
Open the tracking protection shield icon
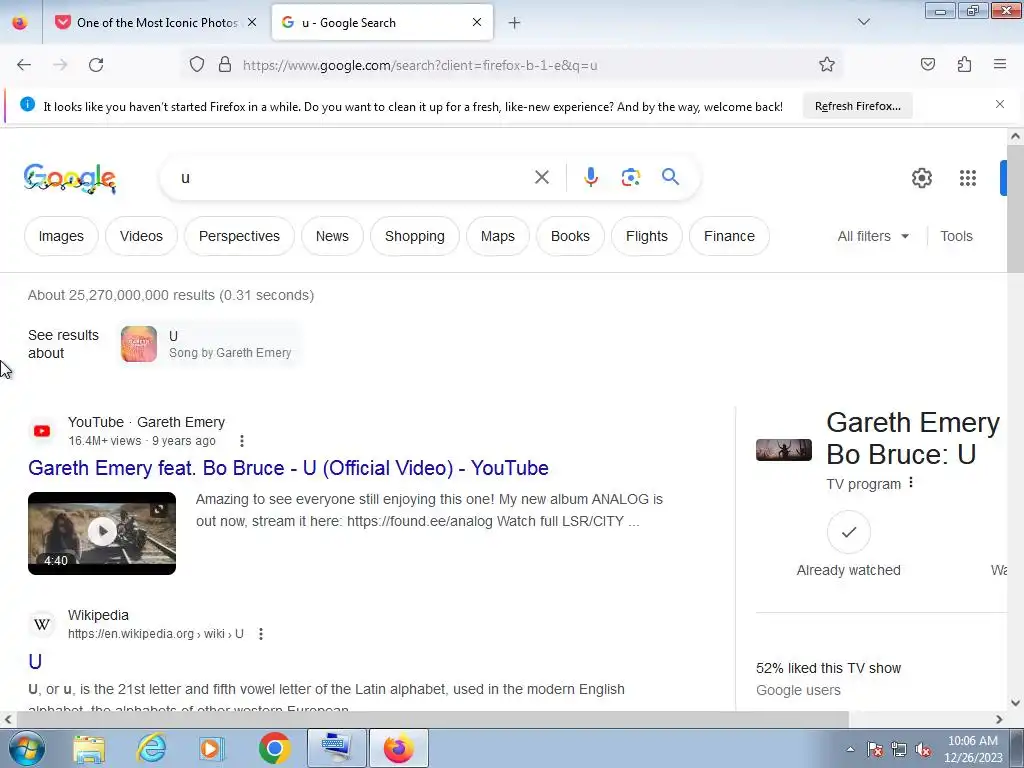click(197, 65)
